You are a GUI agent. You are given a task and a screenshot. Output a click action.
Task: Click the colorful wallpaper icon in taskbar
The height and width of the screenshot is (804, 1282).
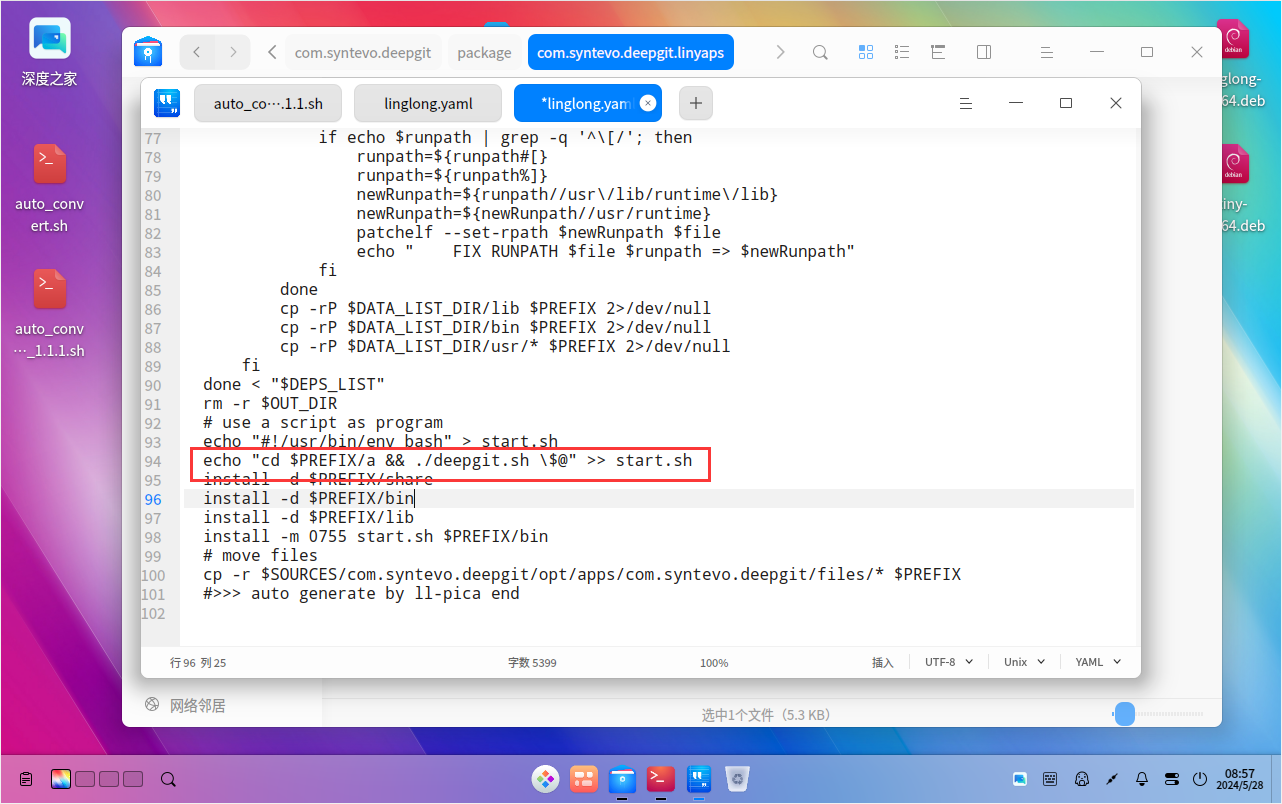point(60,779)
